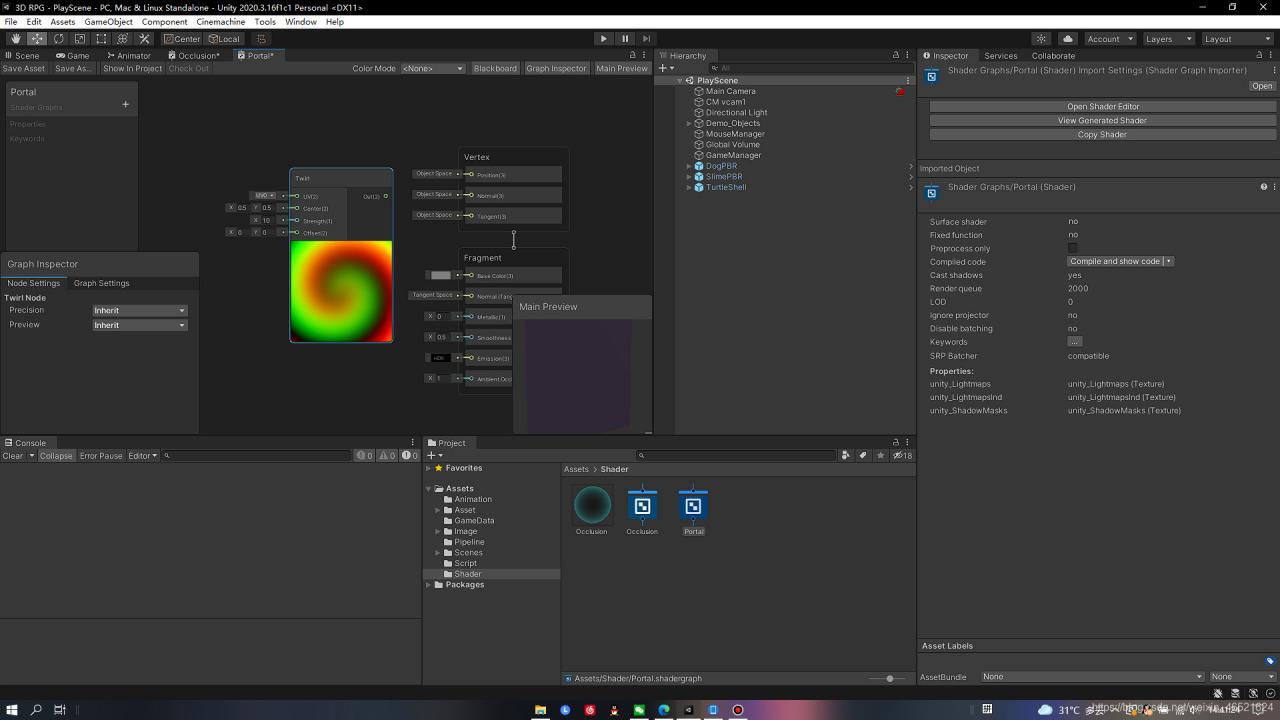Toggle Local handle rotation
Viewport: 1280px width, 720px height.
(x=224, y=39)
